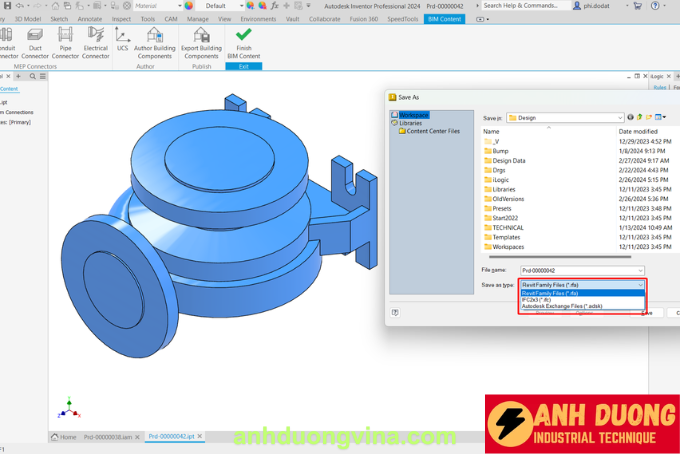Click the Home tab at bottom
This screenshot has height=454, width=680.
[63, 437]
